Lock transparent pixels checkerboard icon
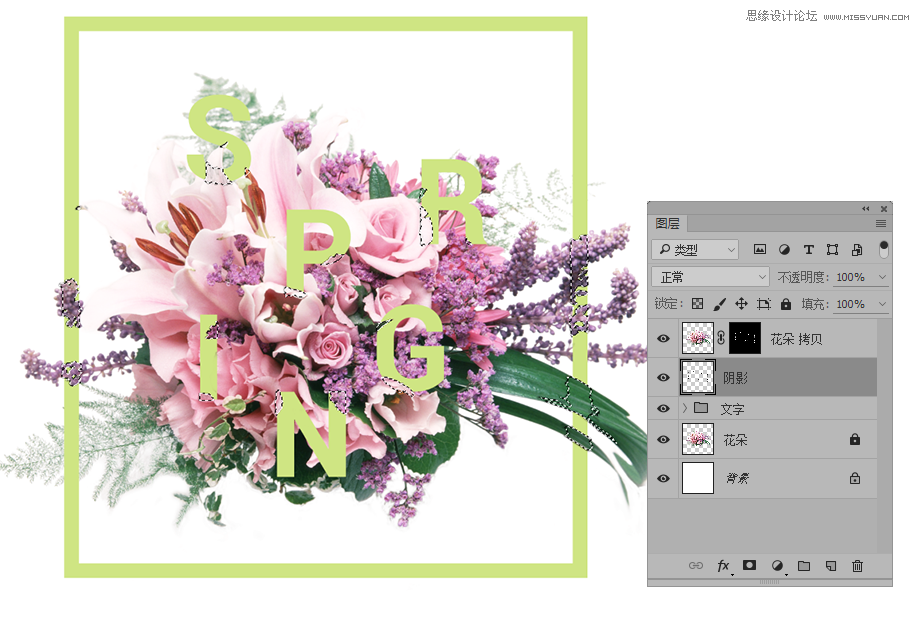The width and height of the screenshot is (920, 620). [x=697, y=304]
